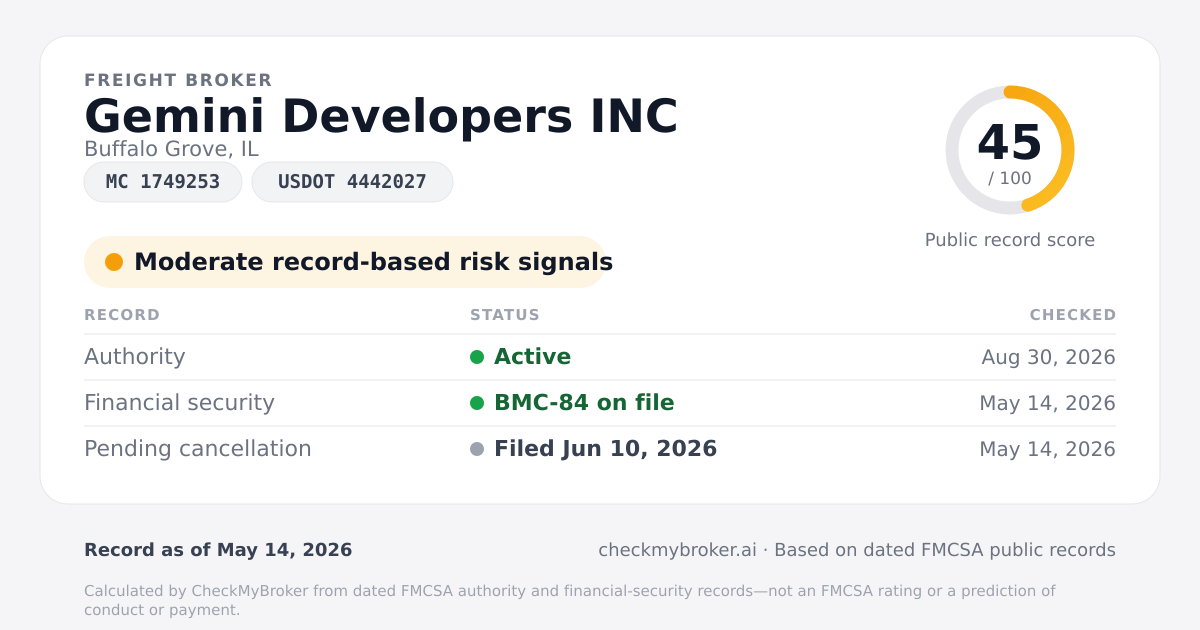Click the RECORD column header
This screenshot has width=1200, height=630.
coord(122,315)
